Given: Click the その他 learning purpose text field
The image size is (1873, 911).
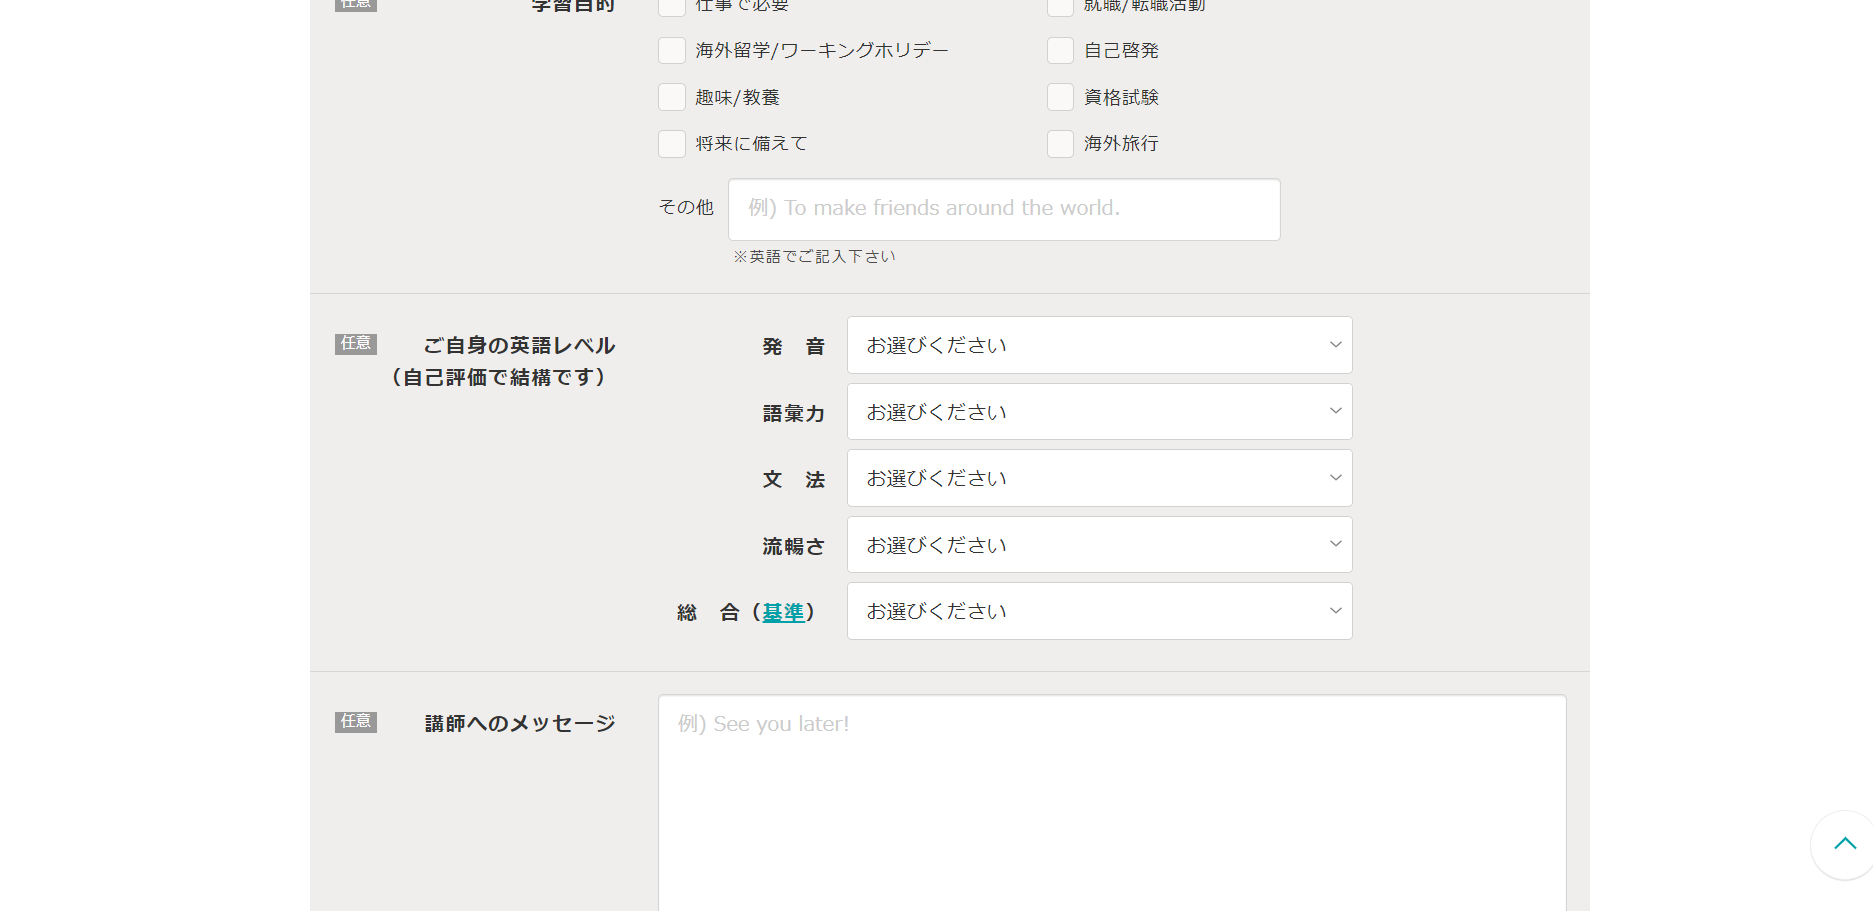Looking at the screenshot, I should click(x=1003, y=209).
